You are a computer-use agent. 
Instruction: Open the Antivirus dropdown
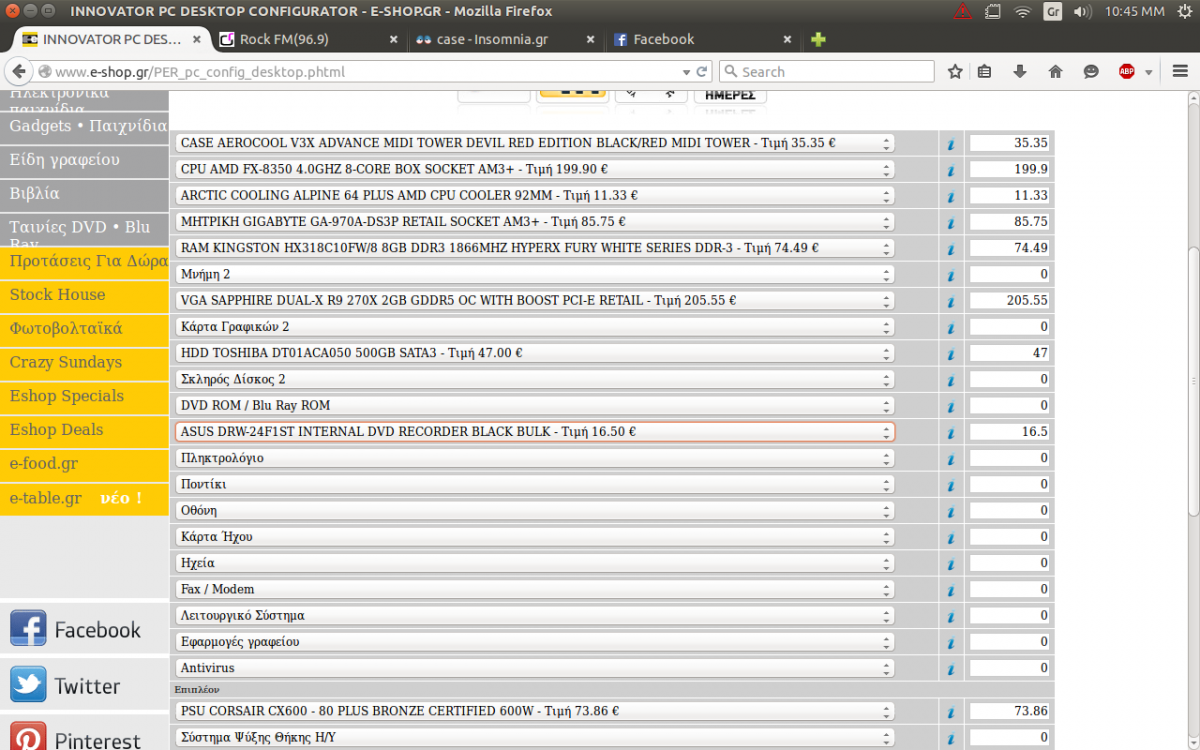535,668
